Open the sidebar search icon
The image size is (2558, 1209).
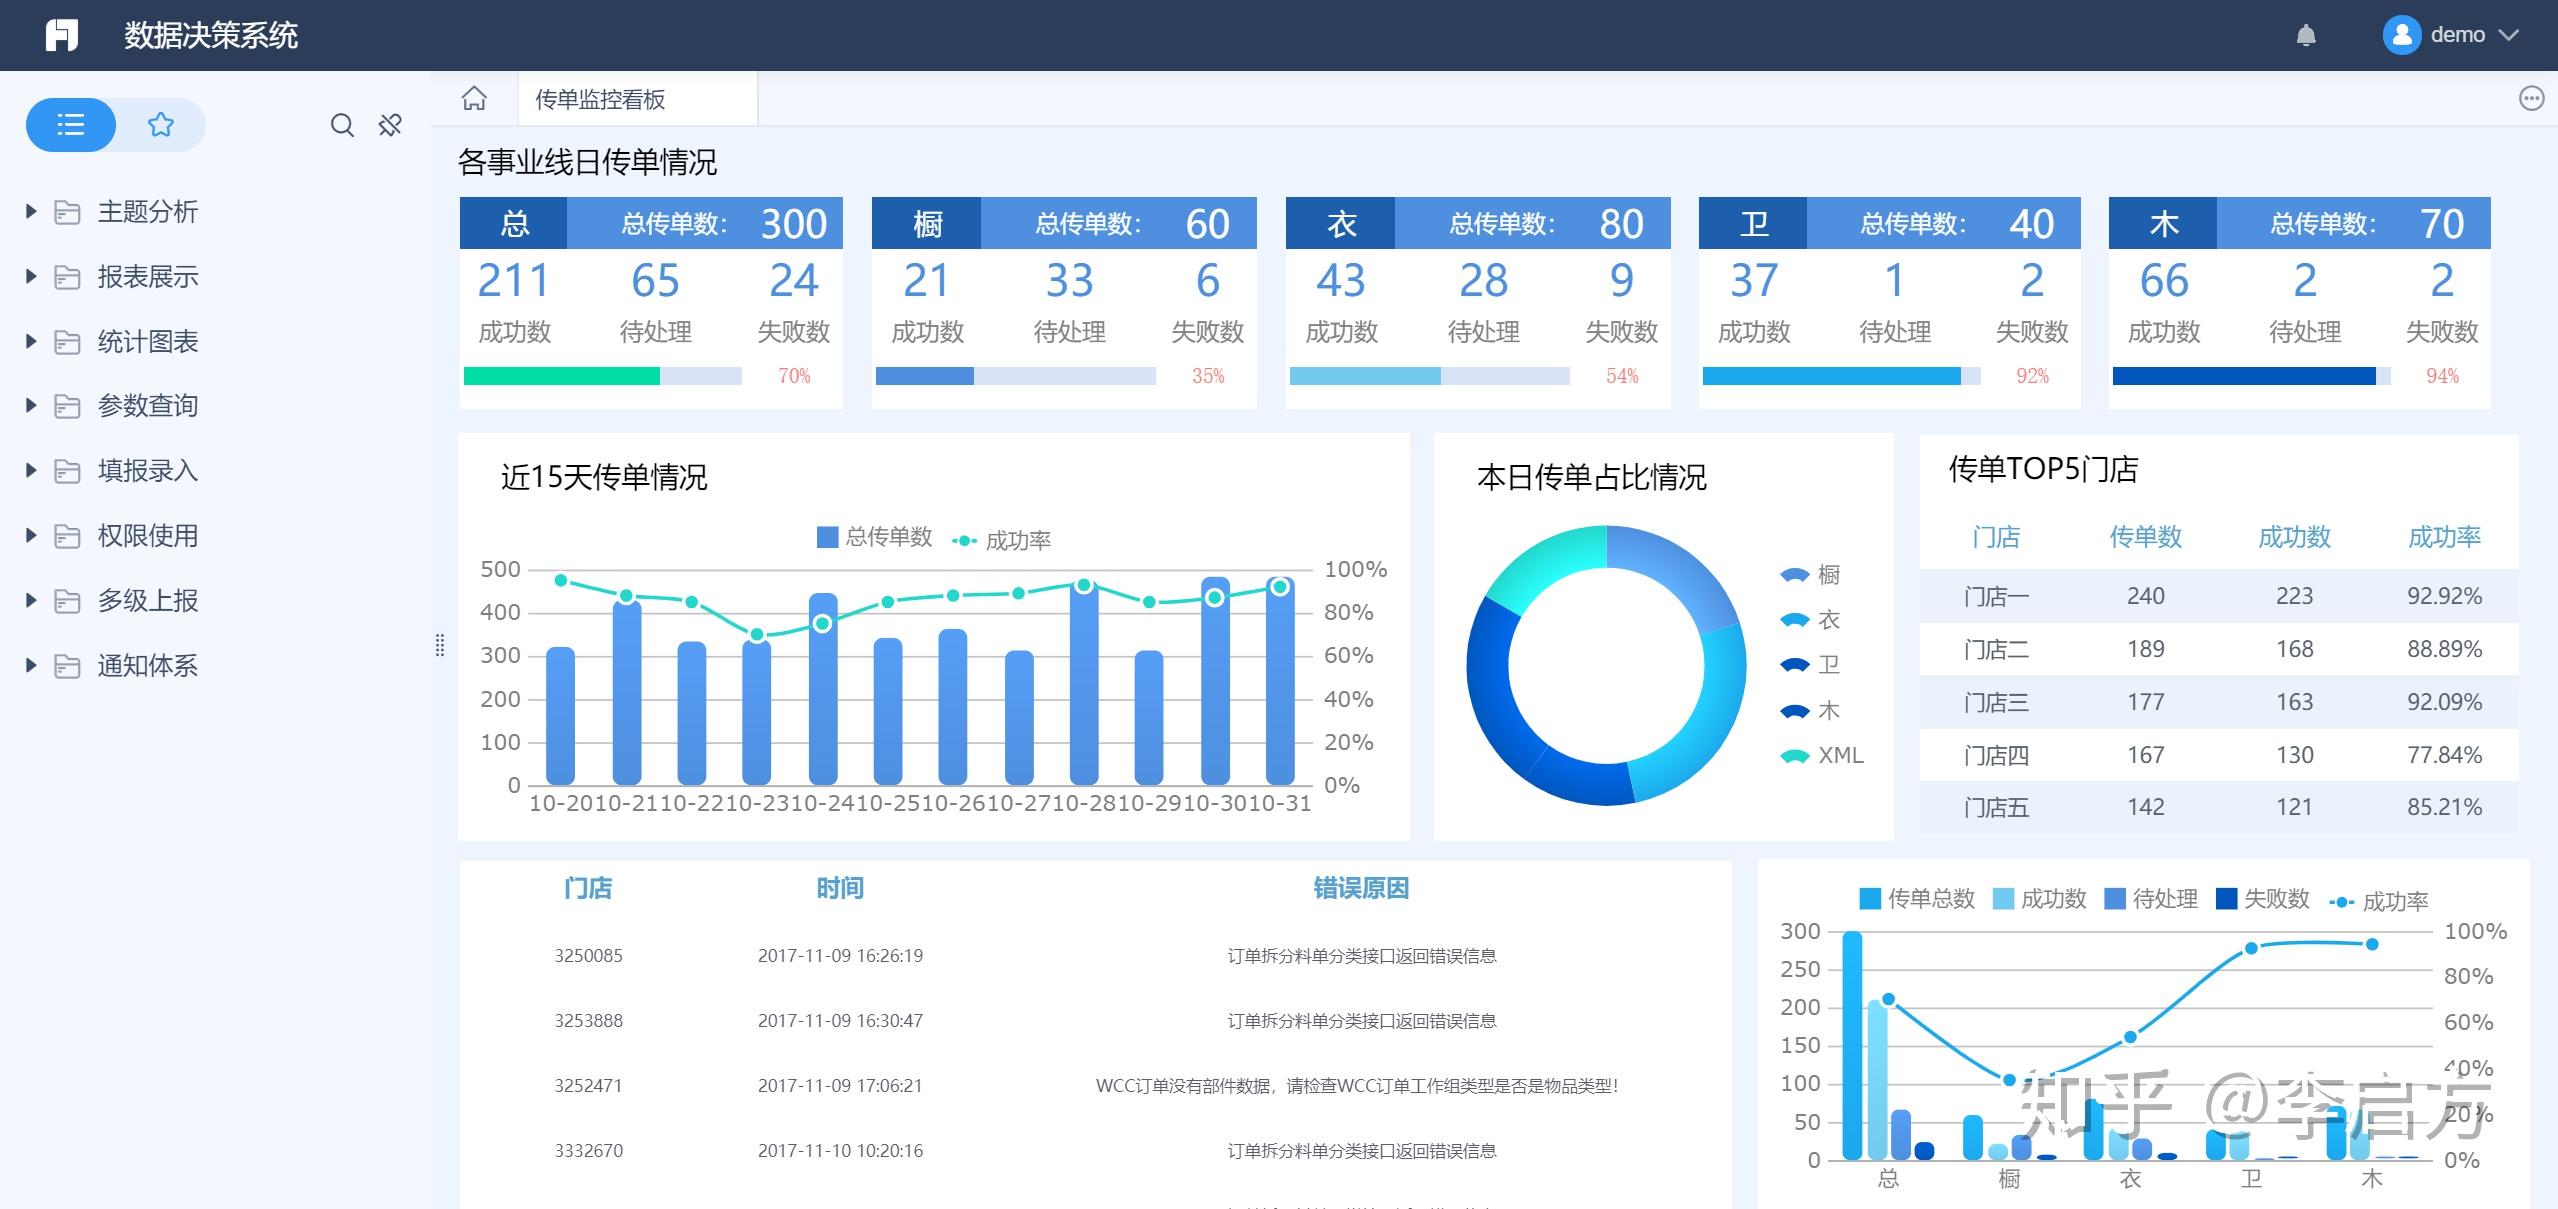[342, 125]
